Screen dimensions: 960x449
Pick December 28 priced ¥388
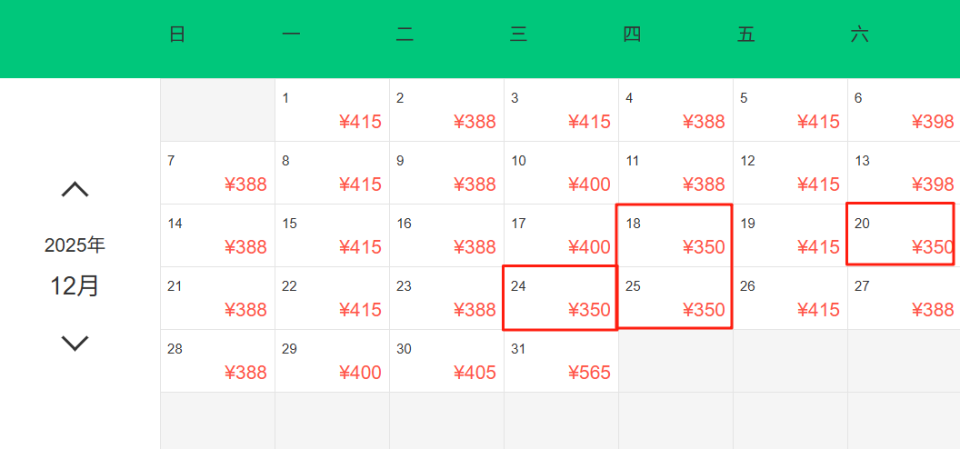(x=218, y=361)
